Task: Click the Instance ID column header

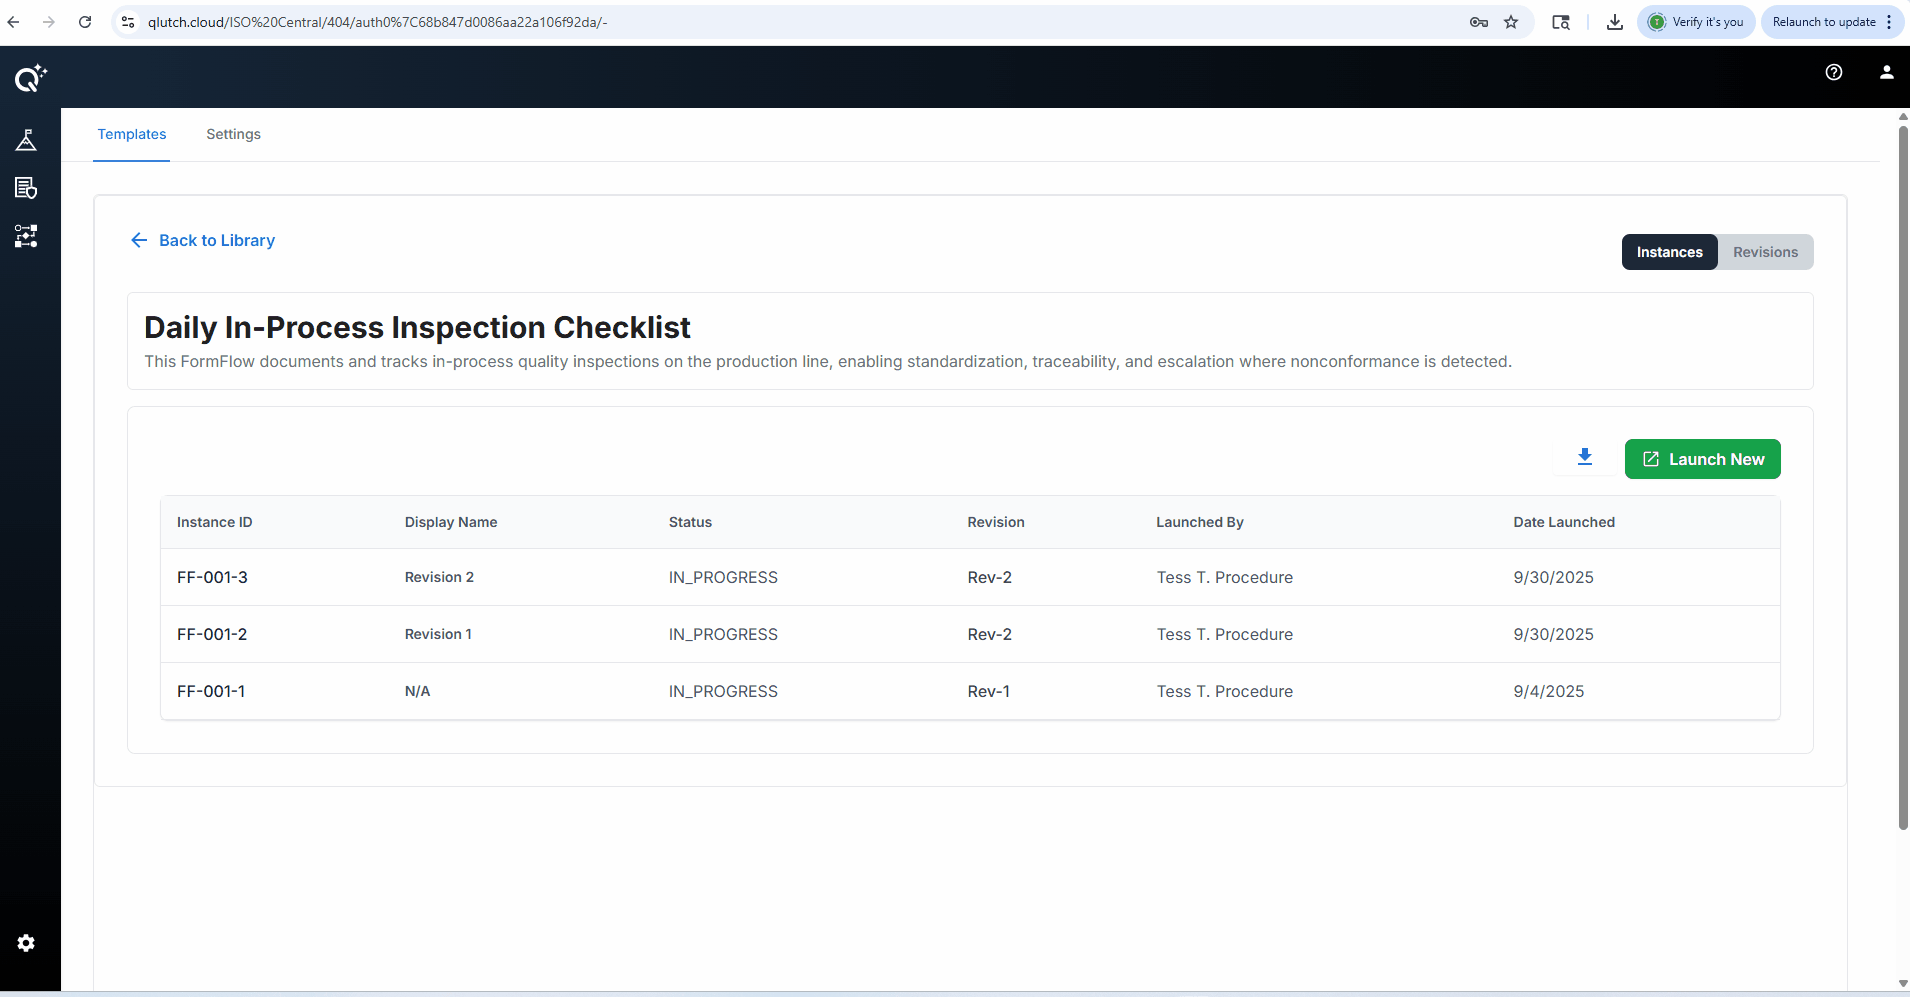Action: pyautogui.click(x=214, y=522)
